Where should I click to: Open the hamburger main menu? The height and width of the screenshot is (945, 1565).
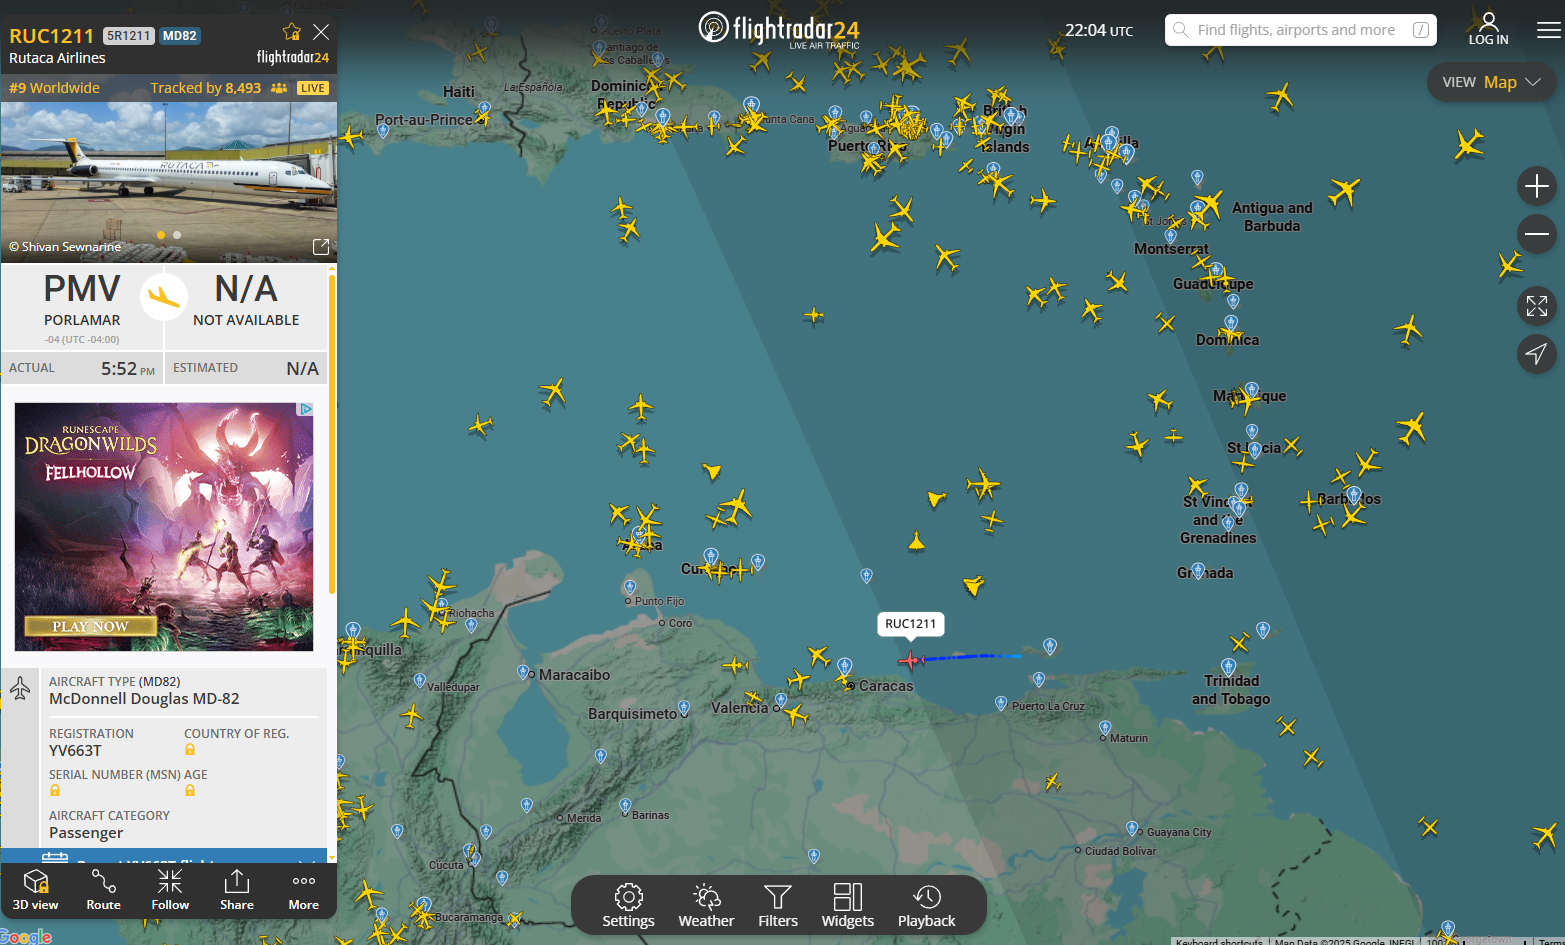pyautogui.click(x=1548, y=30)
